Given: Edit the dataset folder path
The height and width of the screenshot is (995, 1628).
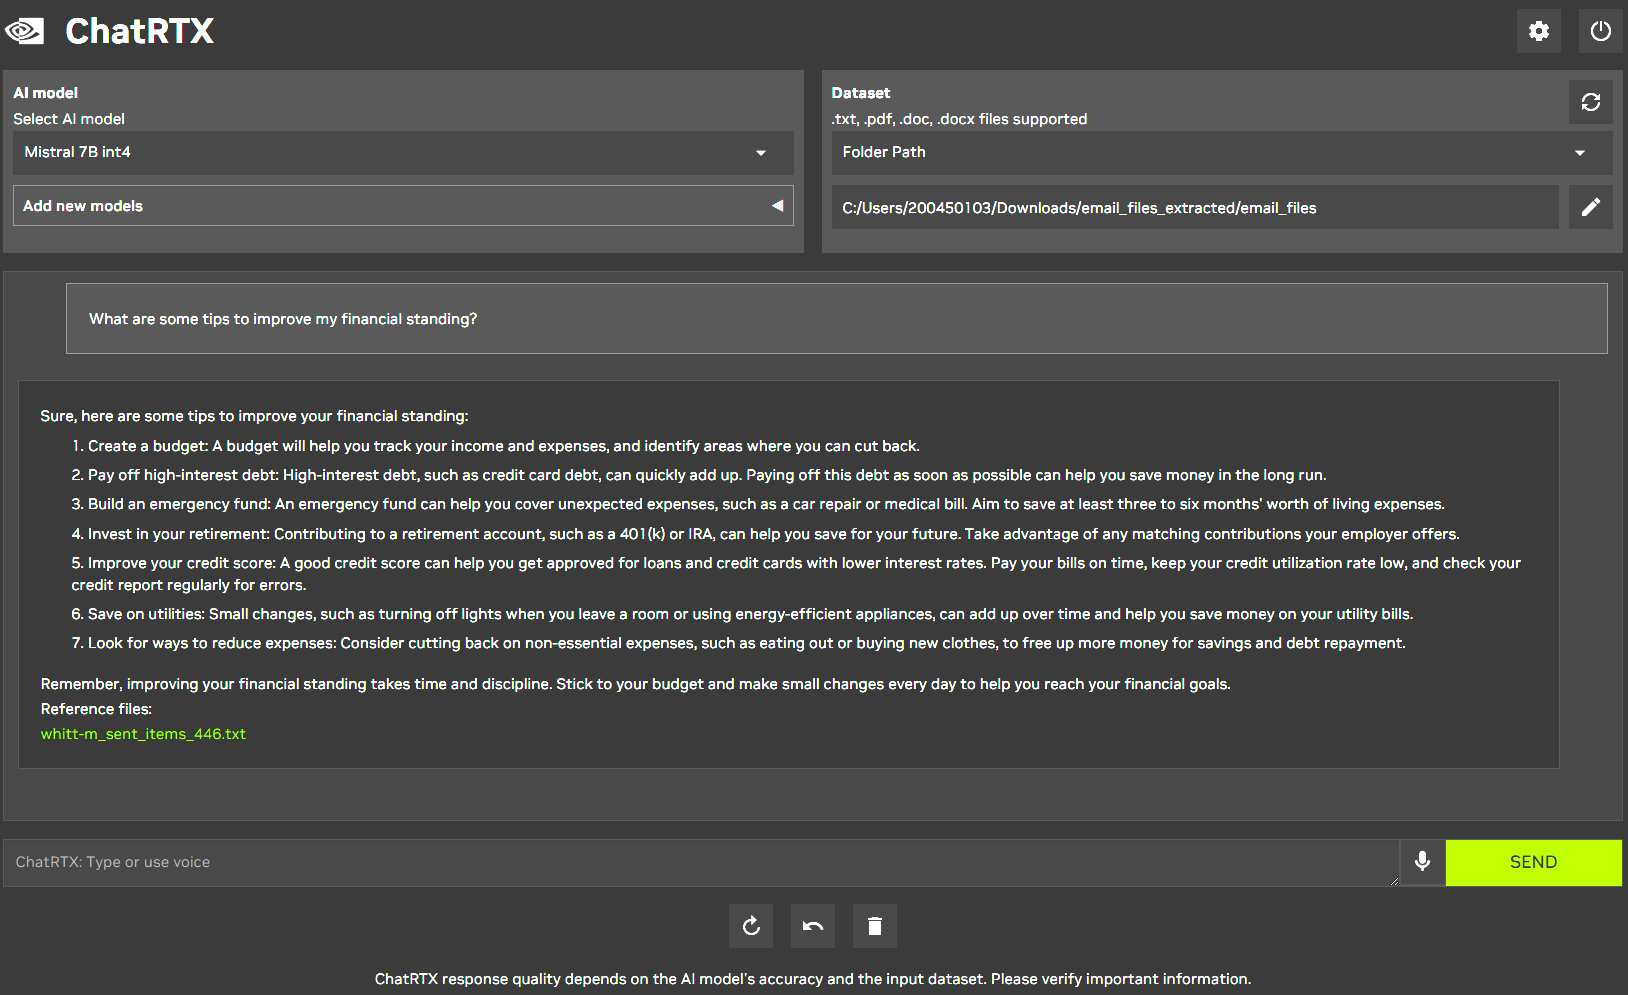Looking at the screenshot, I should (1590, 207).
